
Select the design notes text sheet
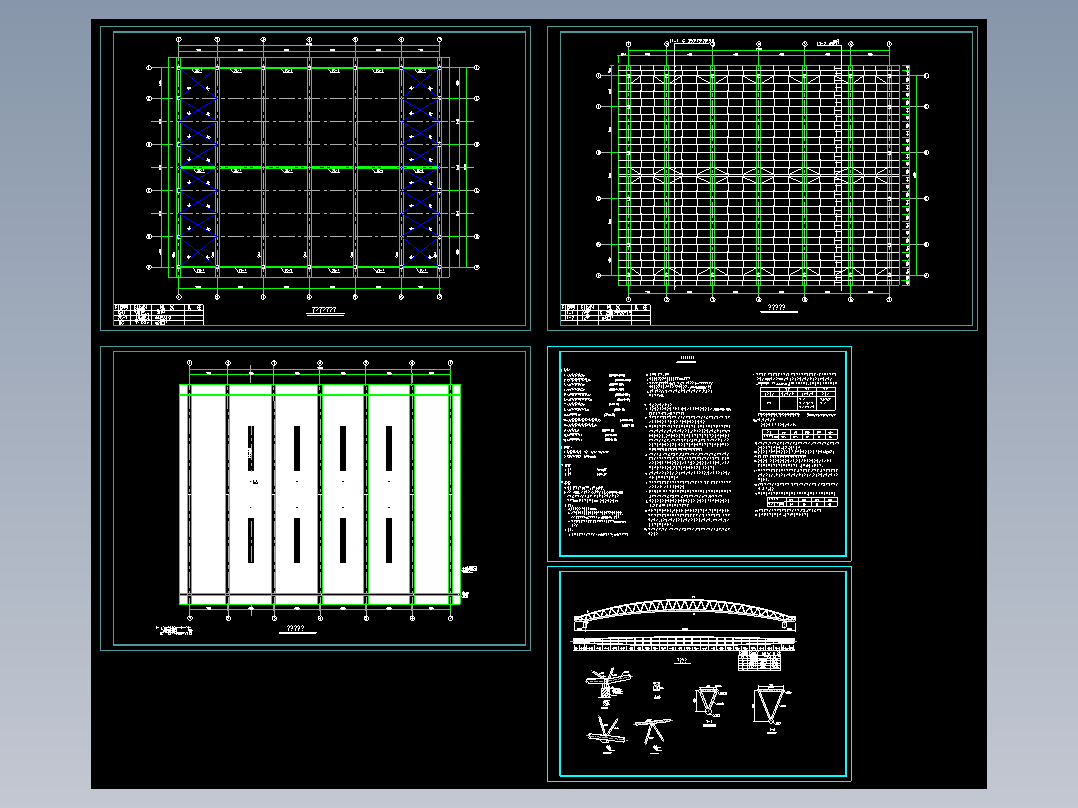point(699,454)
